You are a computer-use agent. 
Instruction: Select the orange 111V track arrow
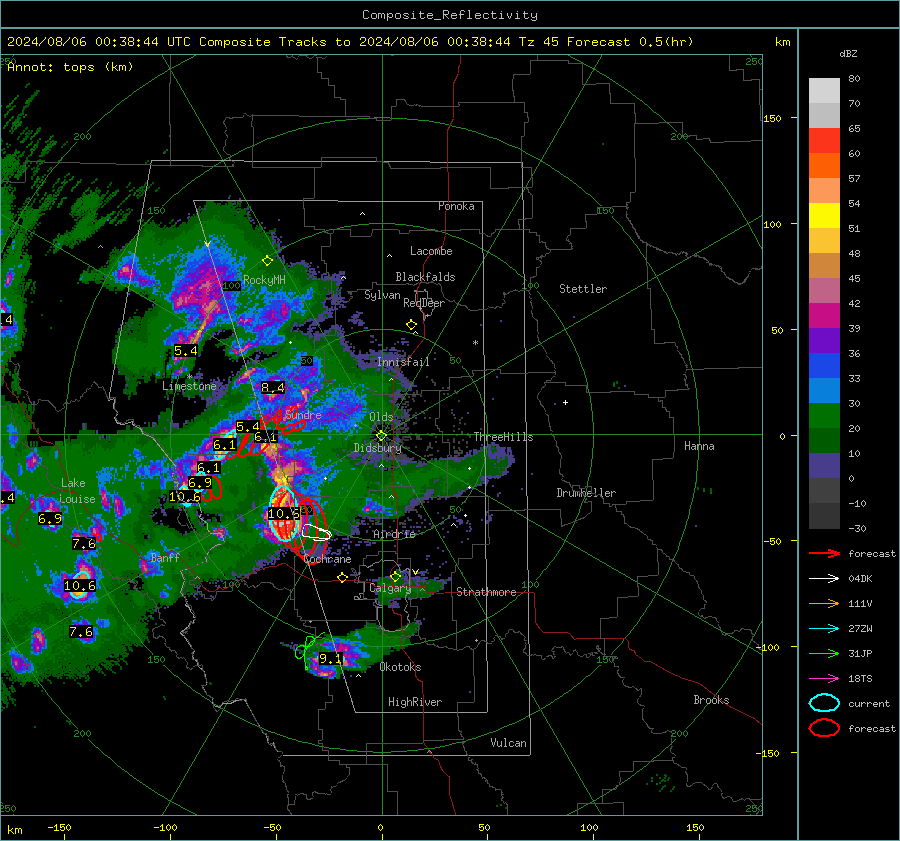pos(824,603)
